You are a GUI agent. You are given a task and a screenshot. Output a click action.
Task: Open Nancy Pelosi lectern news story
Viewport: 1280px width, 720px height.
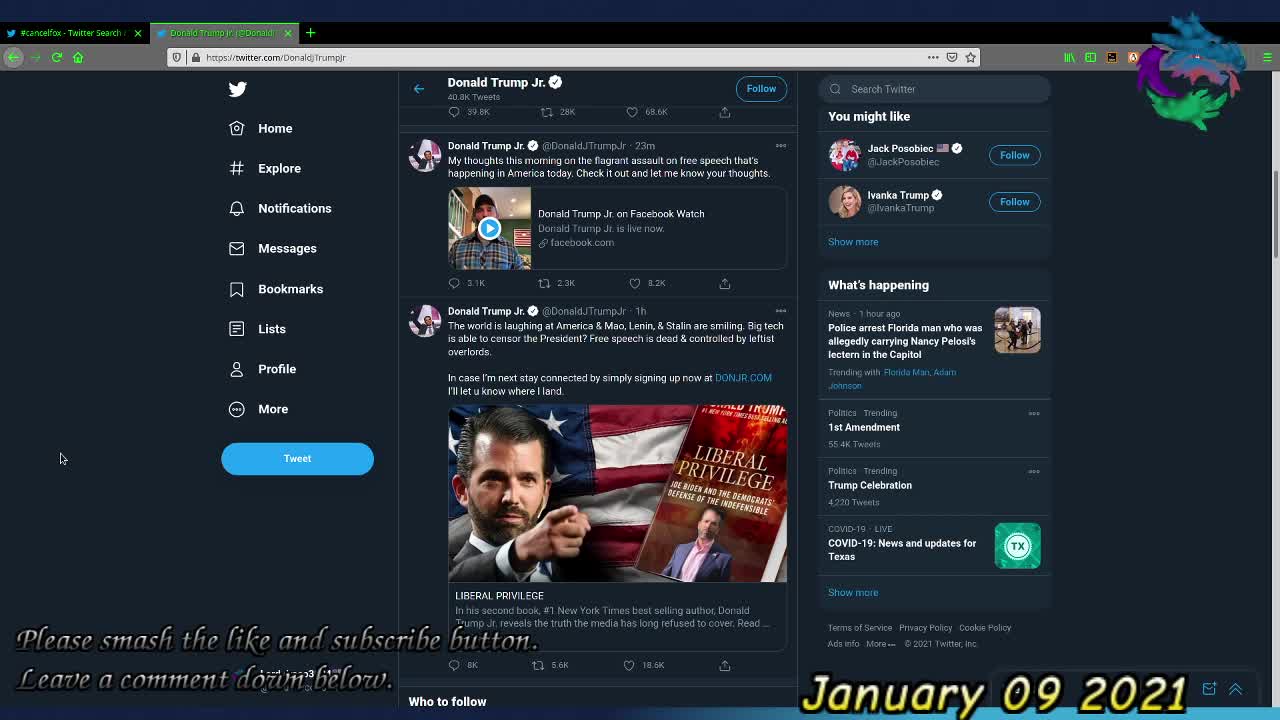point(905,341)
